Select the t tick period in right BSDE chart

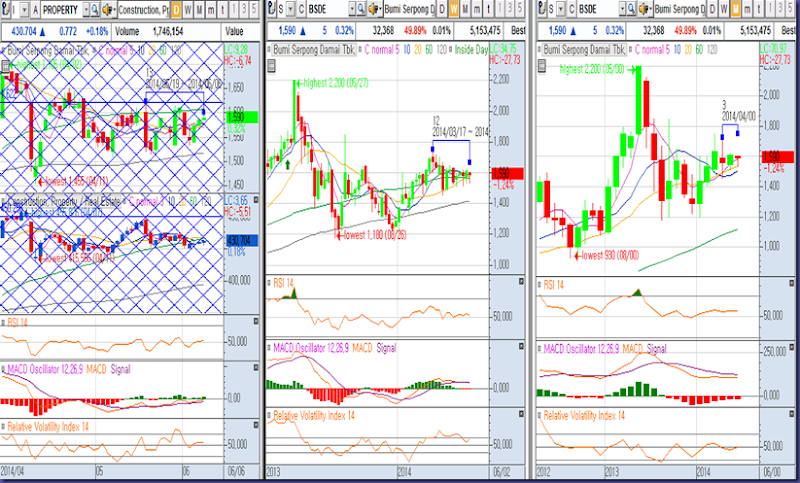pos(759,10)
